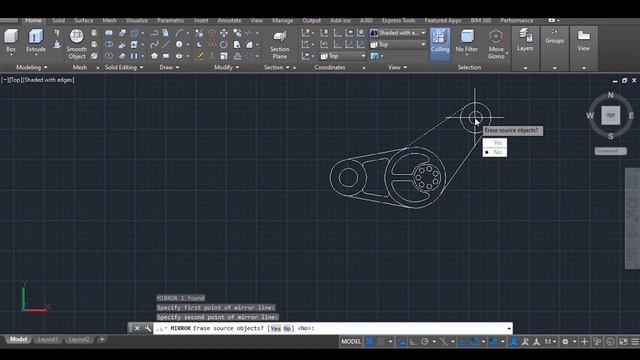This screenshot has width=640, height=360.
Task: Switch to the Layout1 tab
Action: [48, 339]
